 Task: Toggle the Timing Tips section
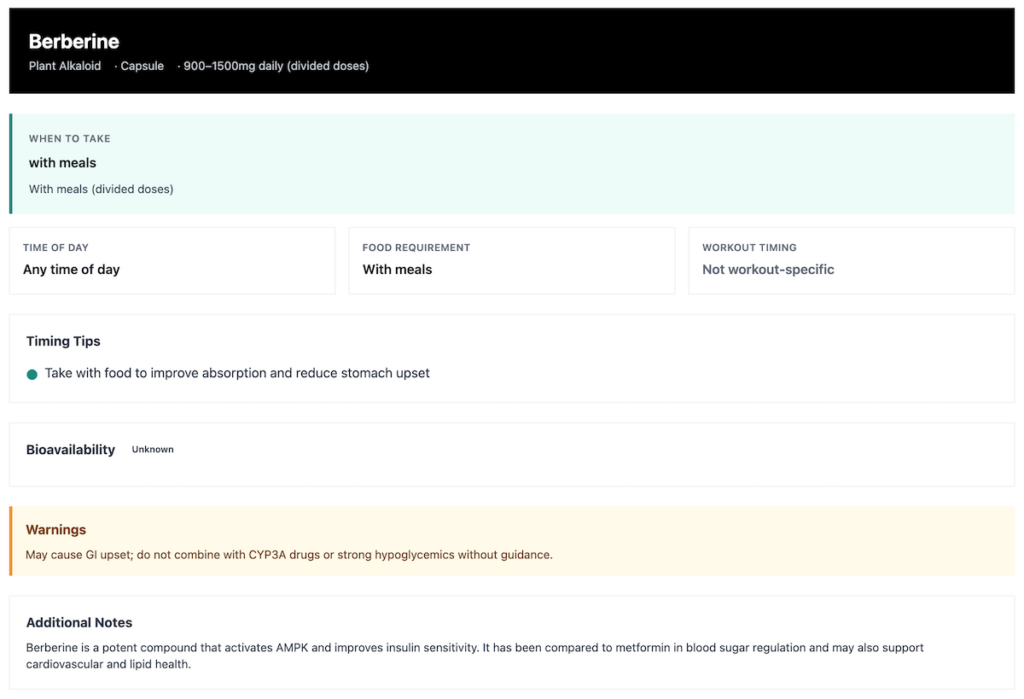(512, 357)
